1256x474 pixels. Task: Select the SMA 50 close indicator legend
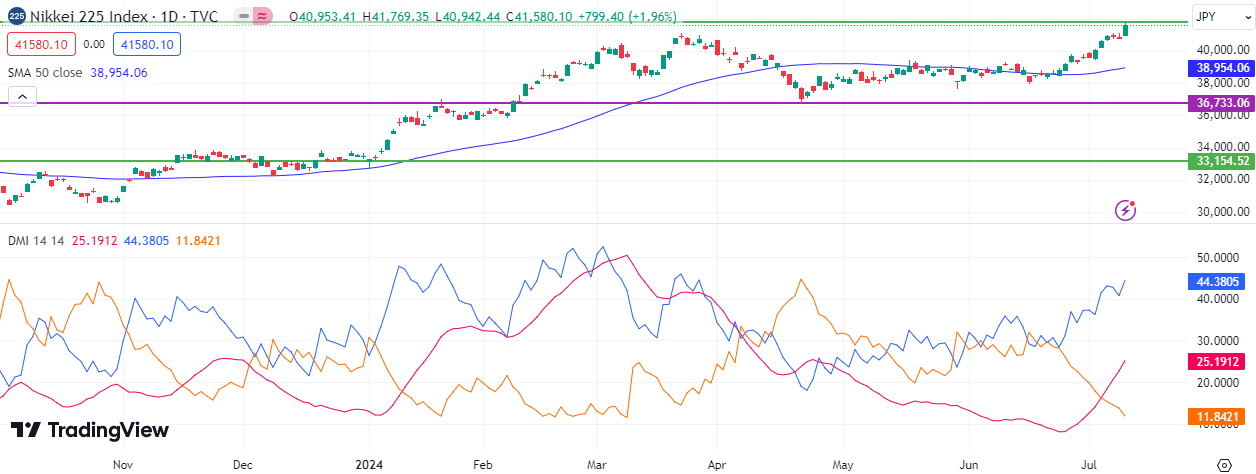[x=45, y=72]
